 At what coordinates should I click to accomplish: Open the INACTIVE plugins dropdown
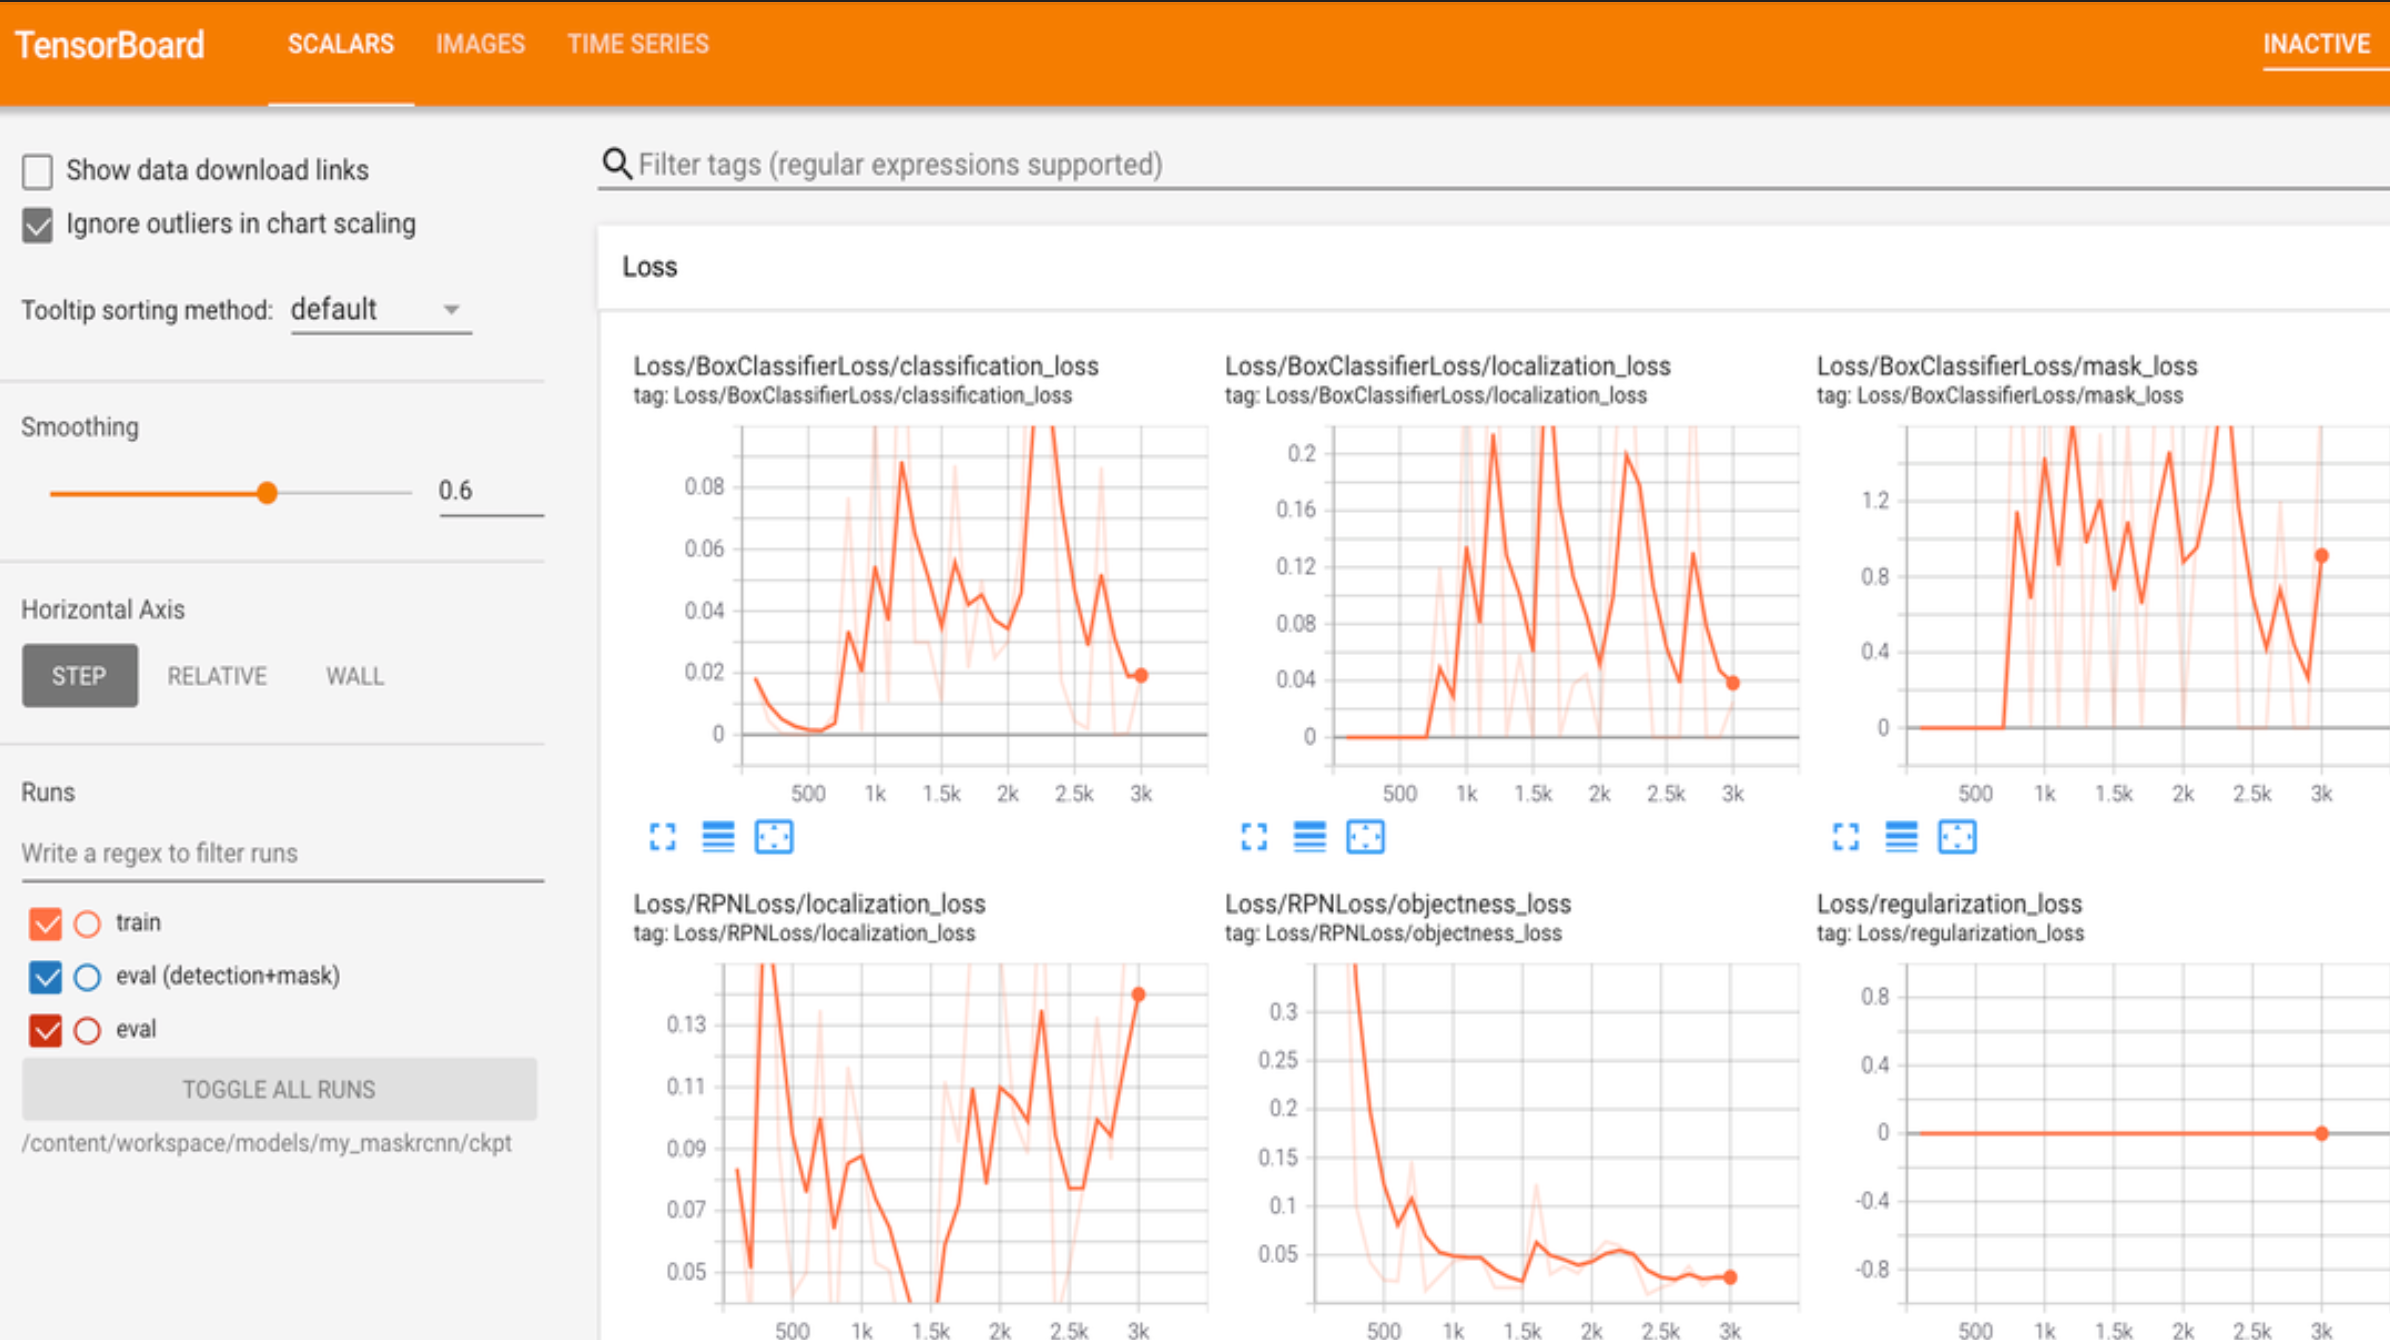point(2316,45)
